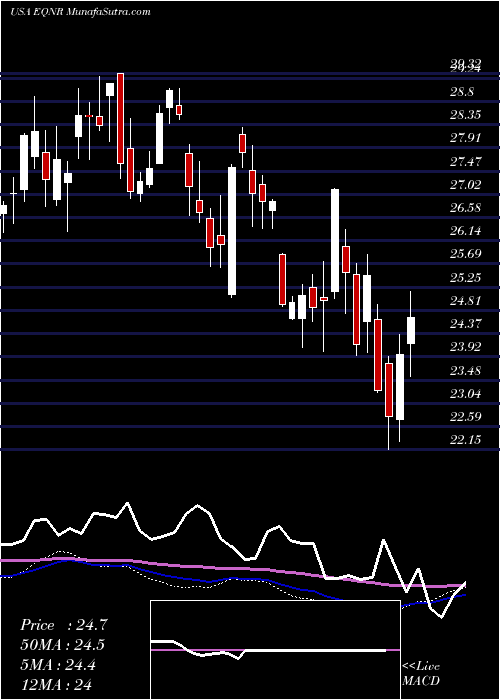The width and height of the screenshot is (500, 700).
Task: Click the 27.02 price axis label
Action: [x=465, y=184]
